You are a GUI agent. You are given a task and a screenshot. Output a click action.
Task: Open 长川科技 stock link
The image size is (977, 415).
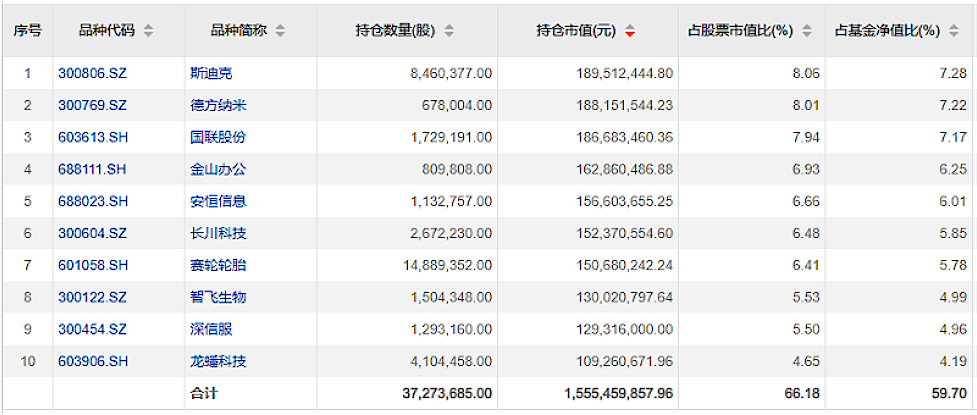218,233
